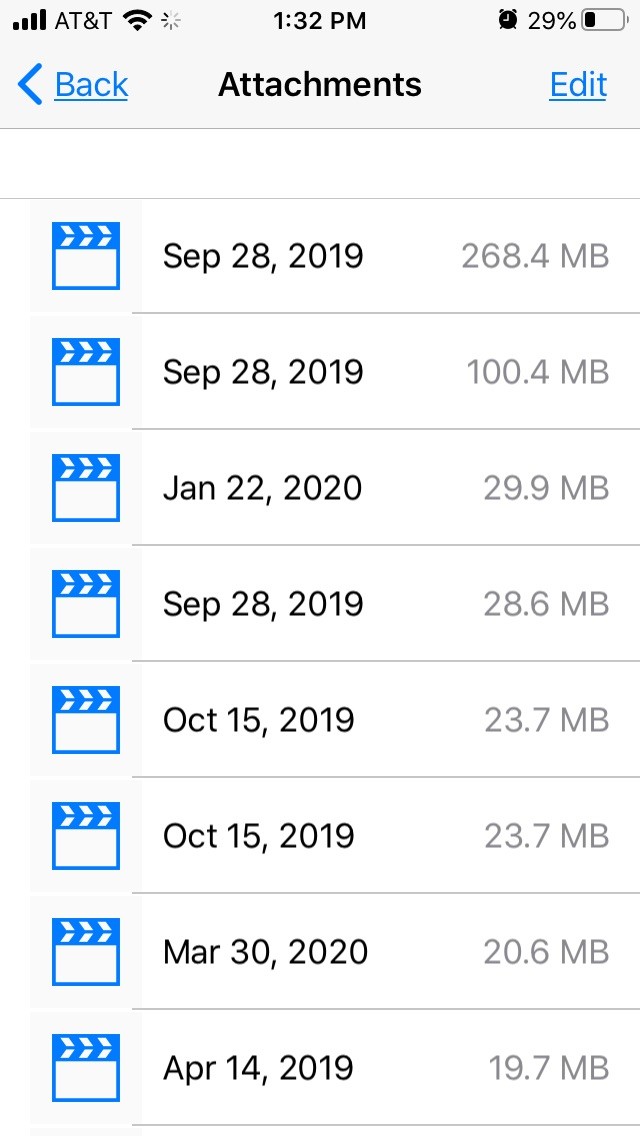Tap the Attachments title header
The height and width of the screenshot is (1136, 640).
(319, 85)
